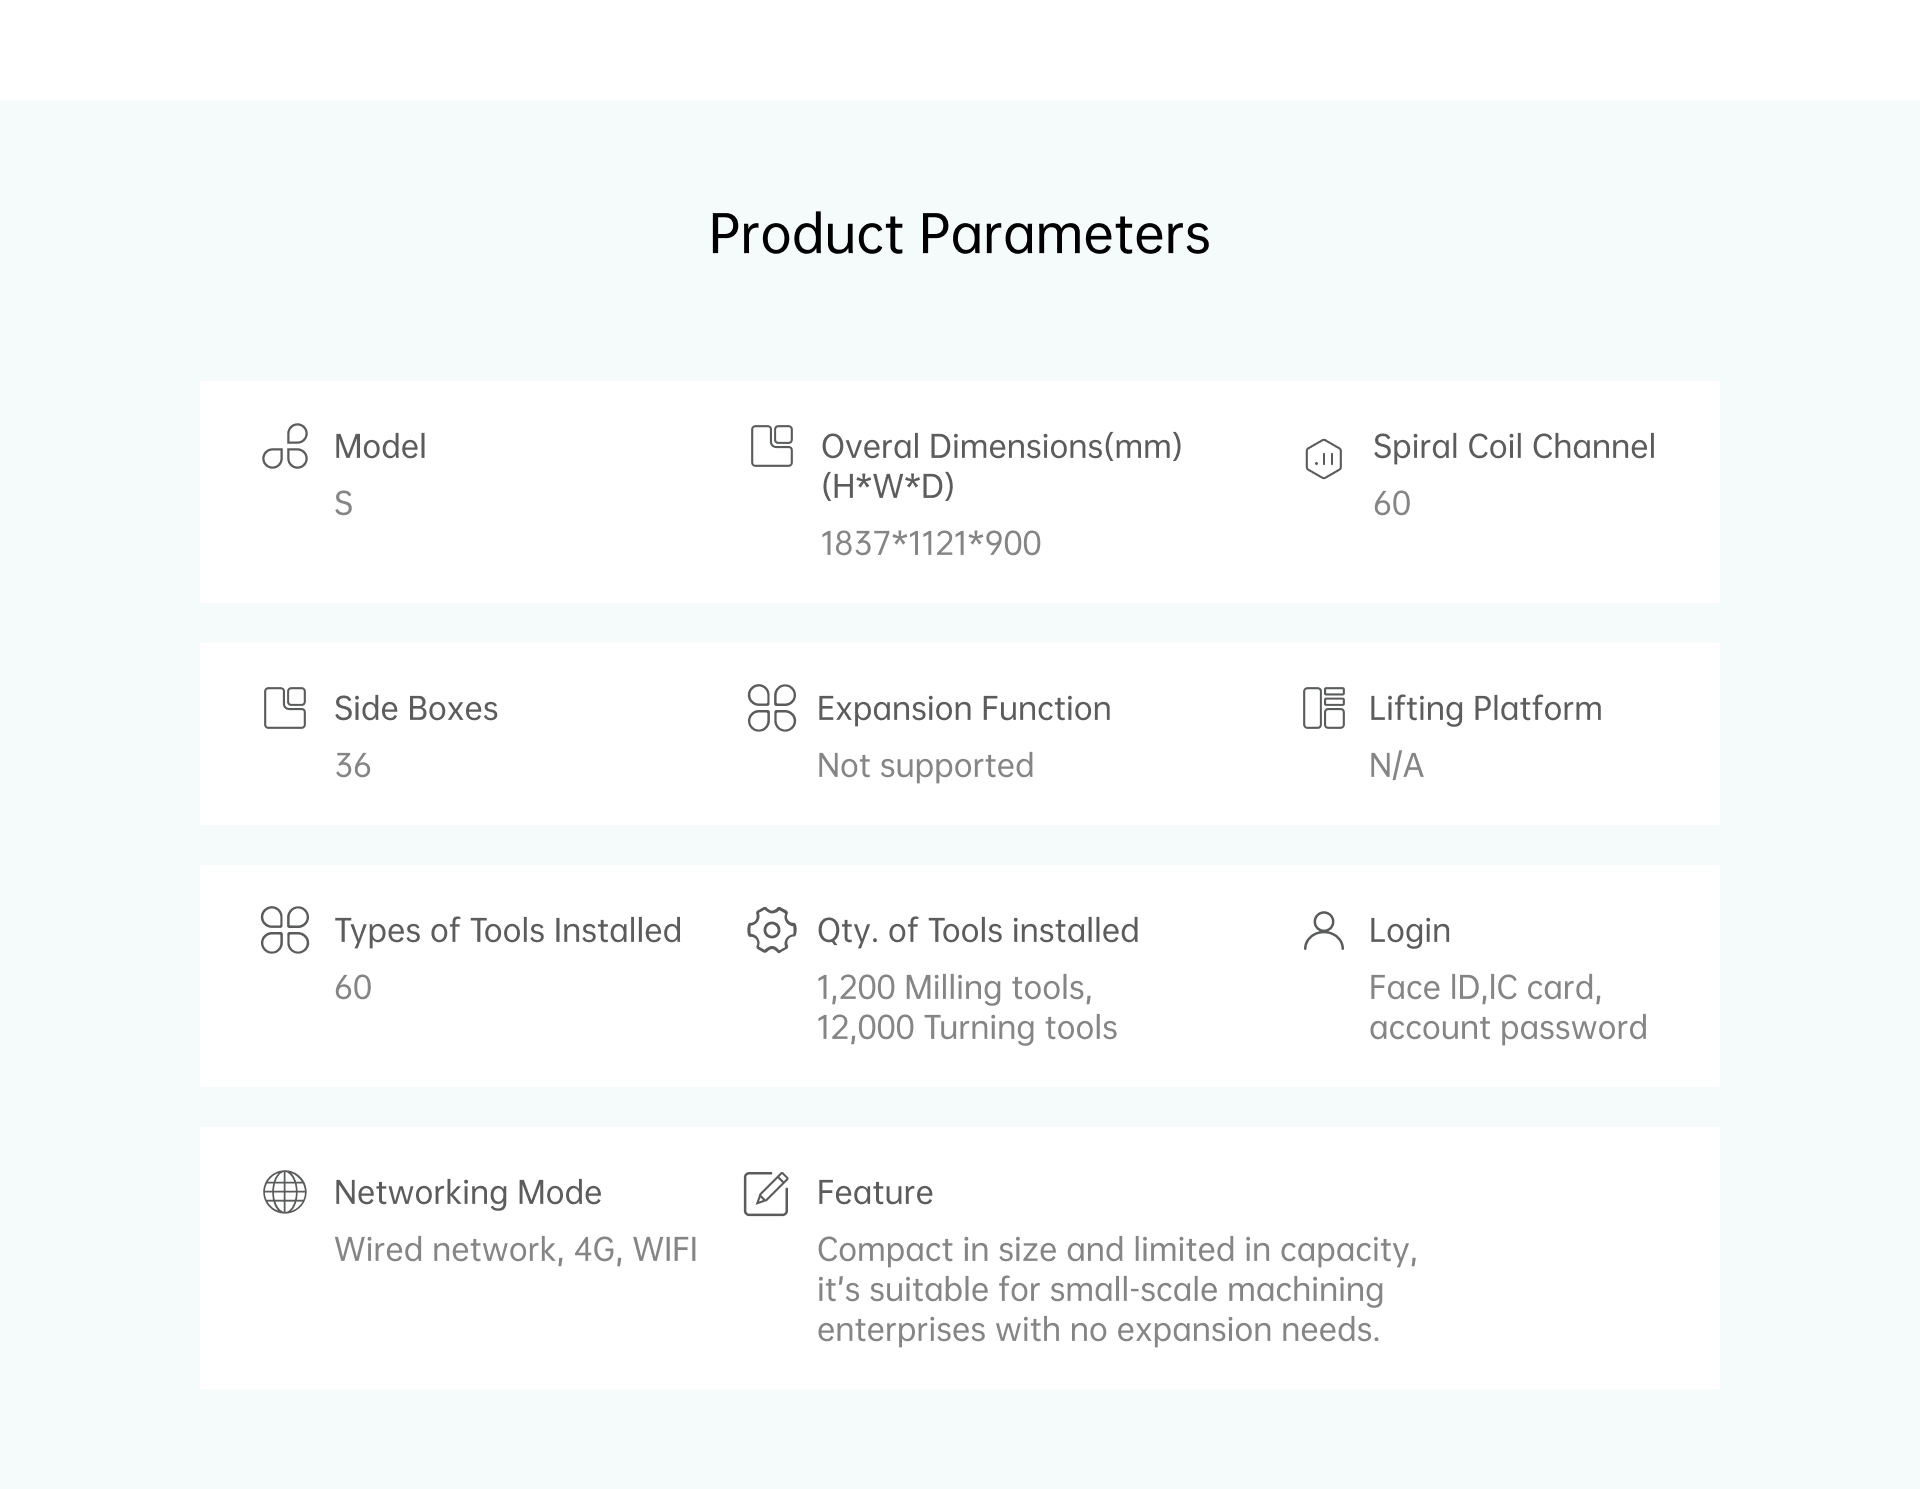The image size is (1920, 1489).
Task: Click the Face ID, IC card login text
Action: [x=1485, y=988]
